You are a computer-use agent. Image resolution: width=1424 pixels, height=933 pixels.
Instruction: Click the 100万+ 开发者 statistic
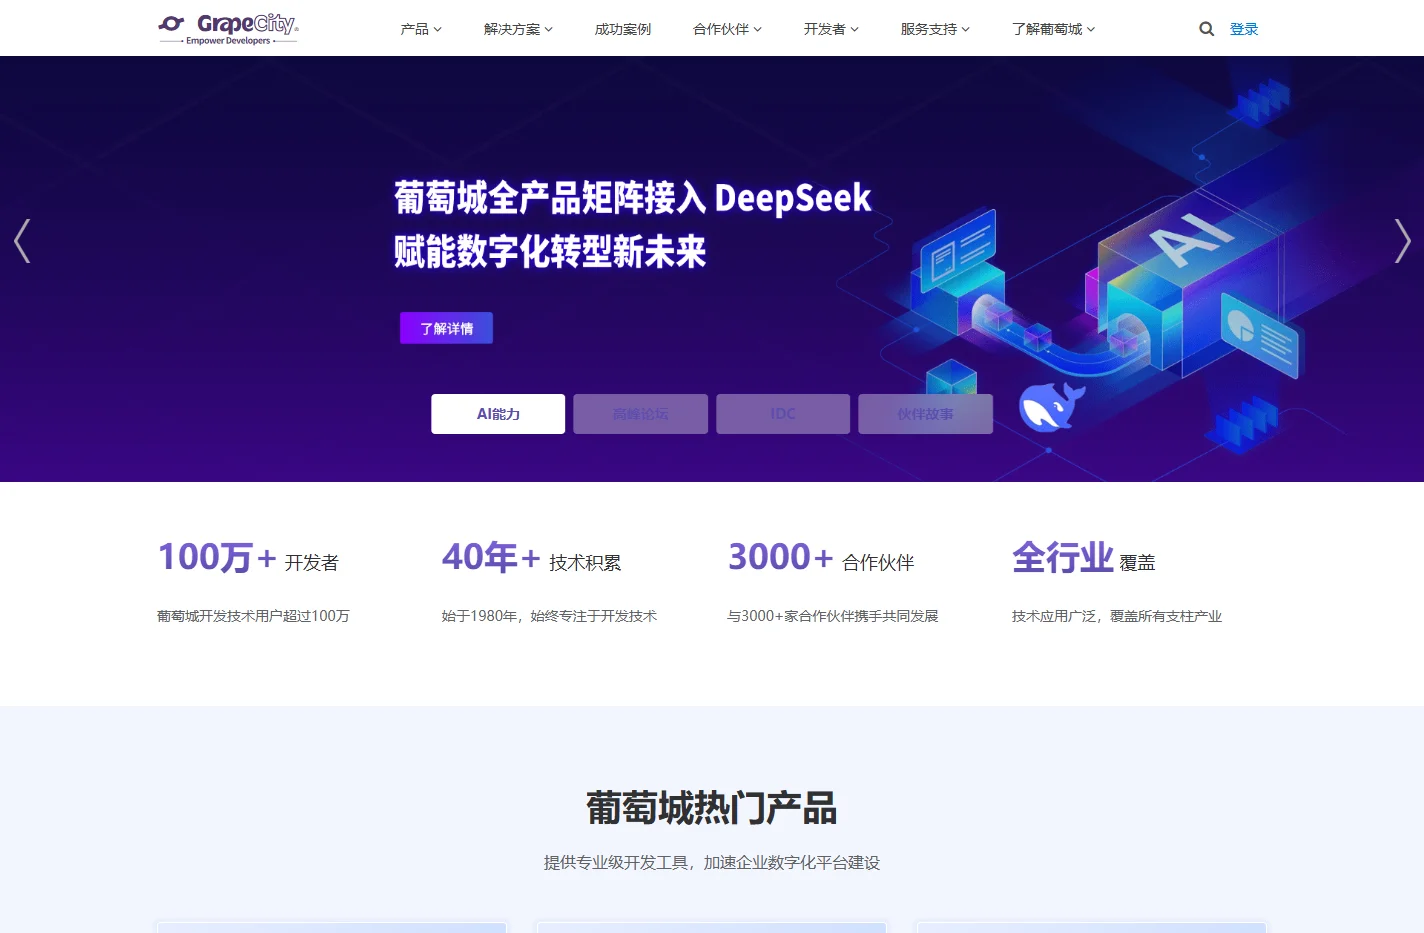pos(248,557)
